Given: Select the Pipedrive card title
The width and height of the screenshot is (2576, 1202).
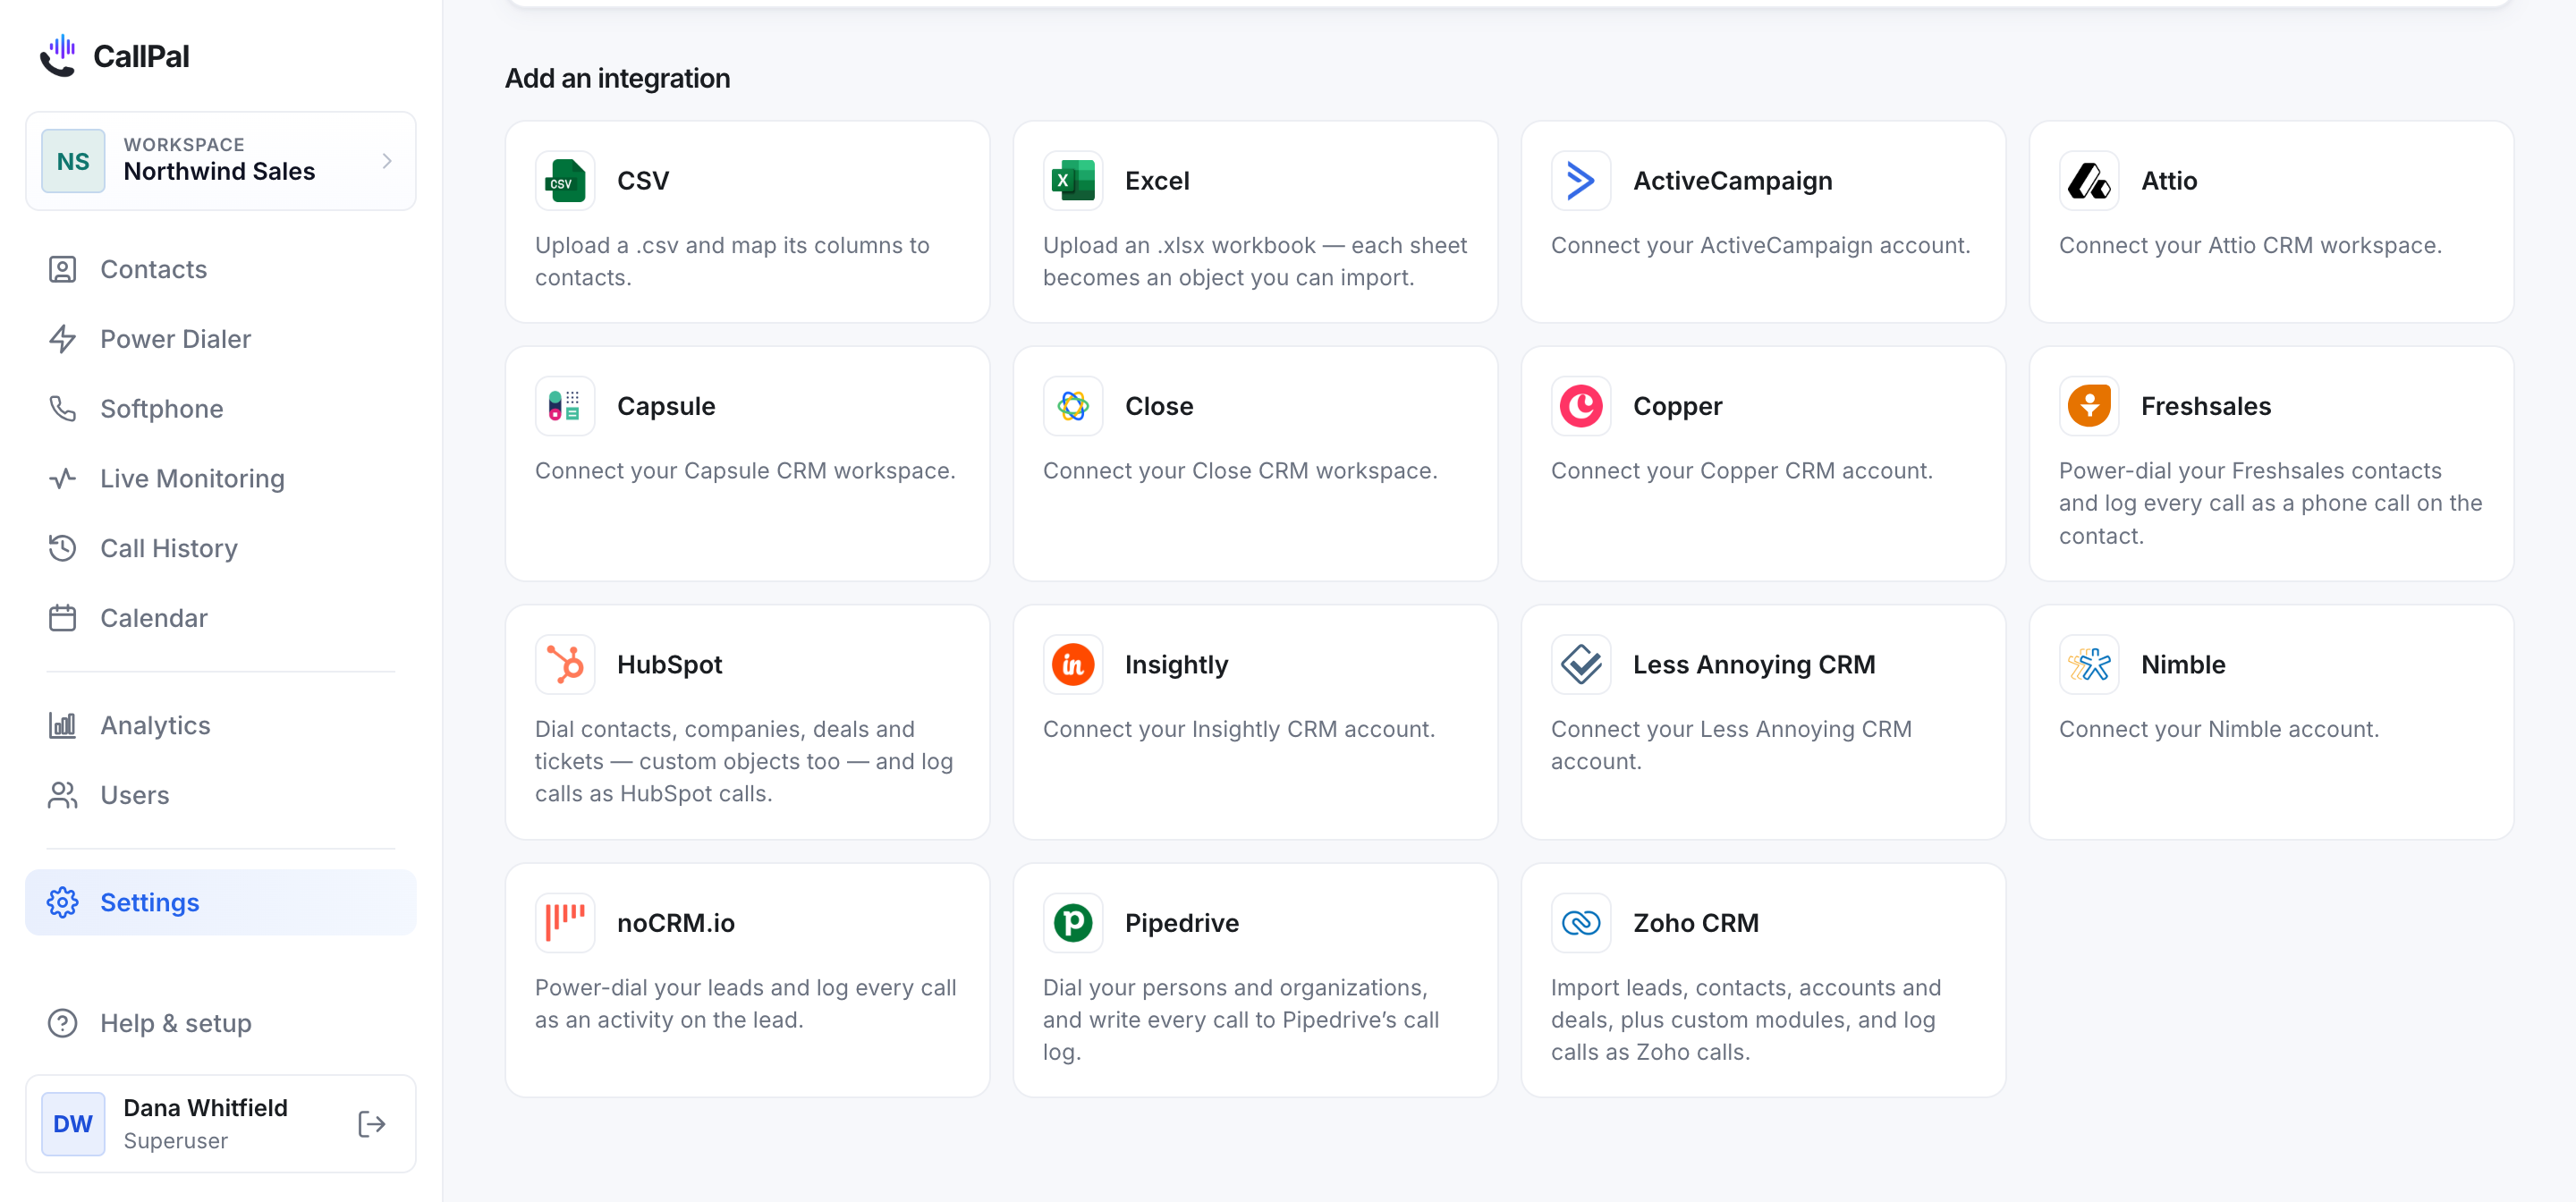Looking at the screenshot, I should point(1182,922).
